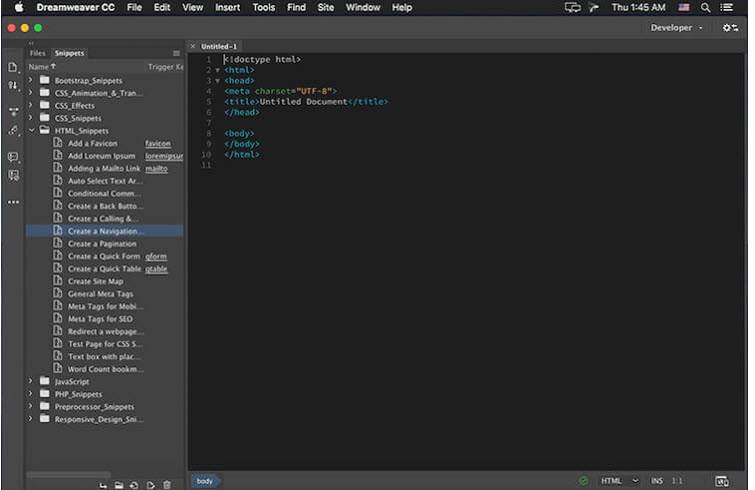The height and width of the screenshot is (490, 755).
Task: Expand the PHP_Snippets folder
Action: click(x=31, y=393)
